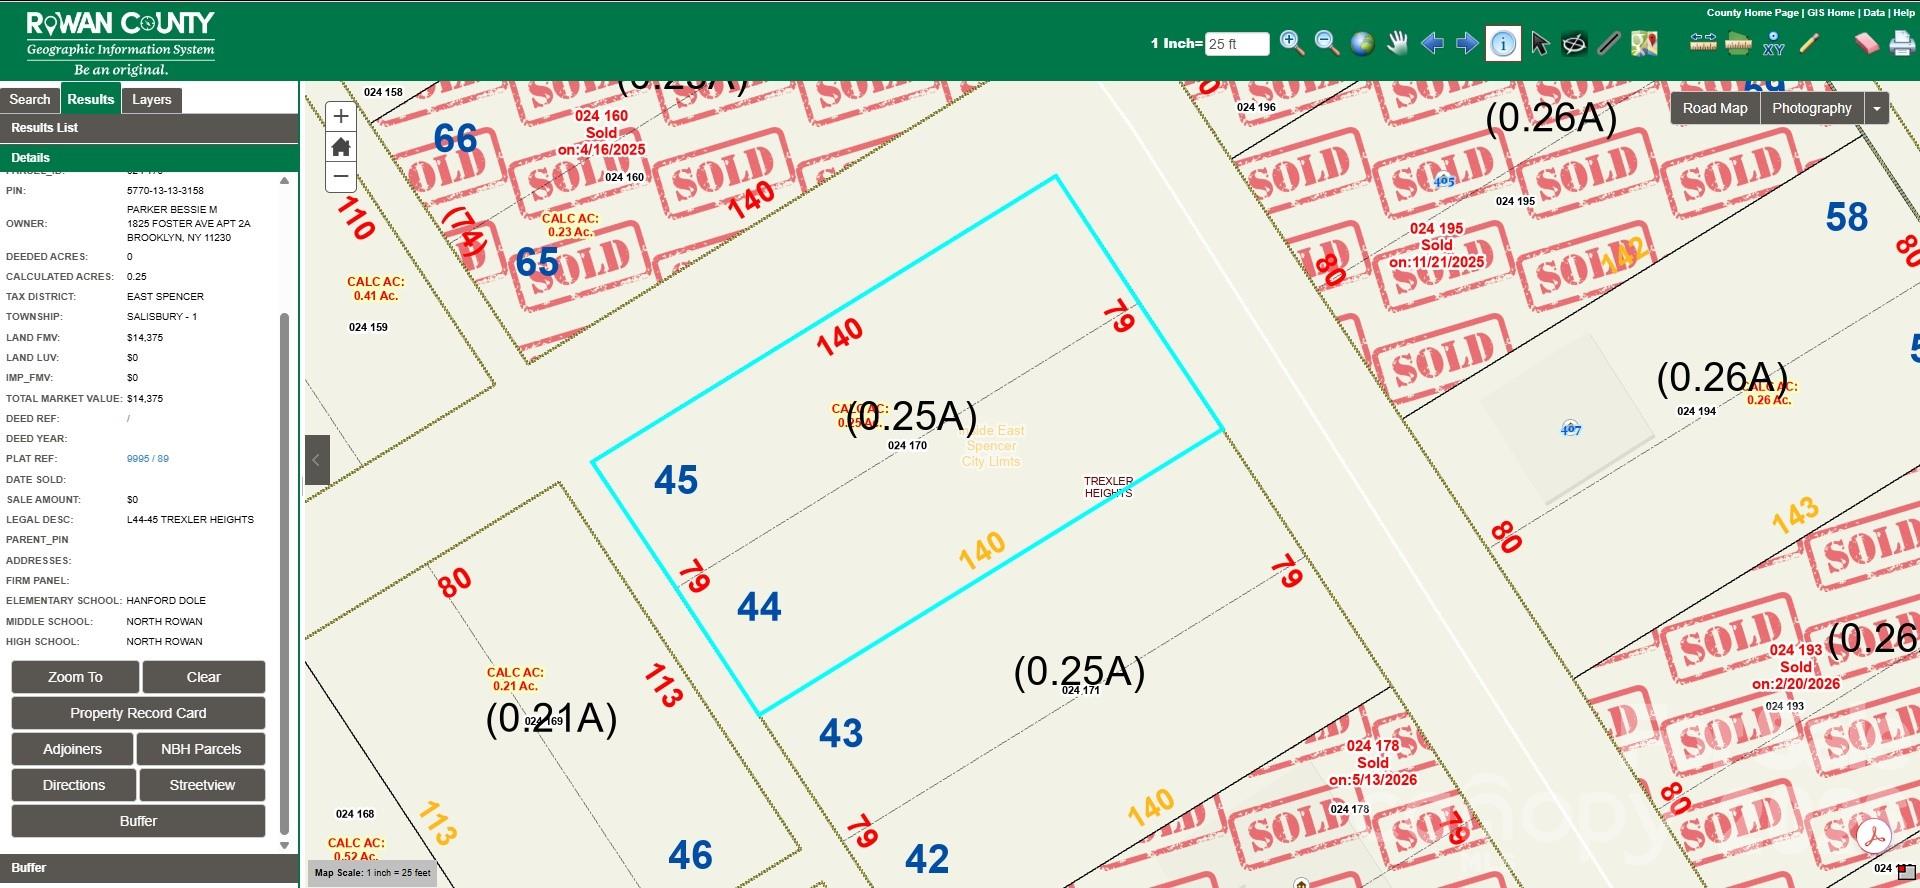This screenshot has height=888, width=1920.
Task: Follow the plat reference 9995 / 89 link
Action: [148, 459]
